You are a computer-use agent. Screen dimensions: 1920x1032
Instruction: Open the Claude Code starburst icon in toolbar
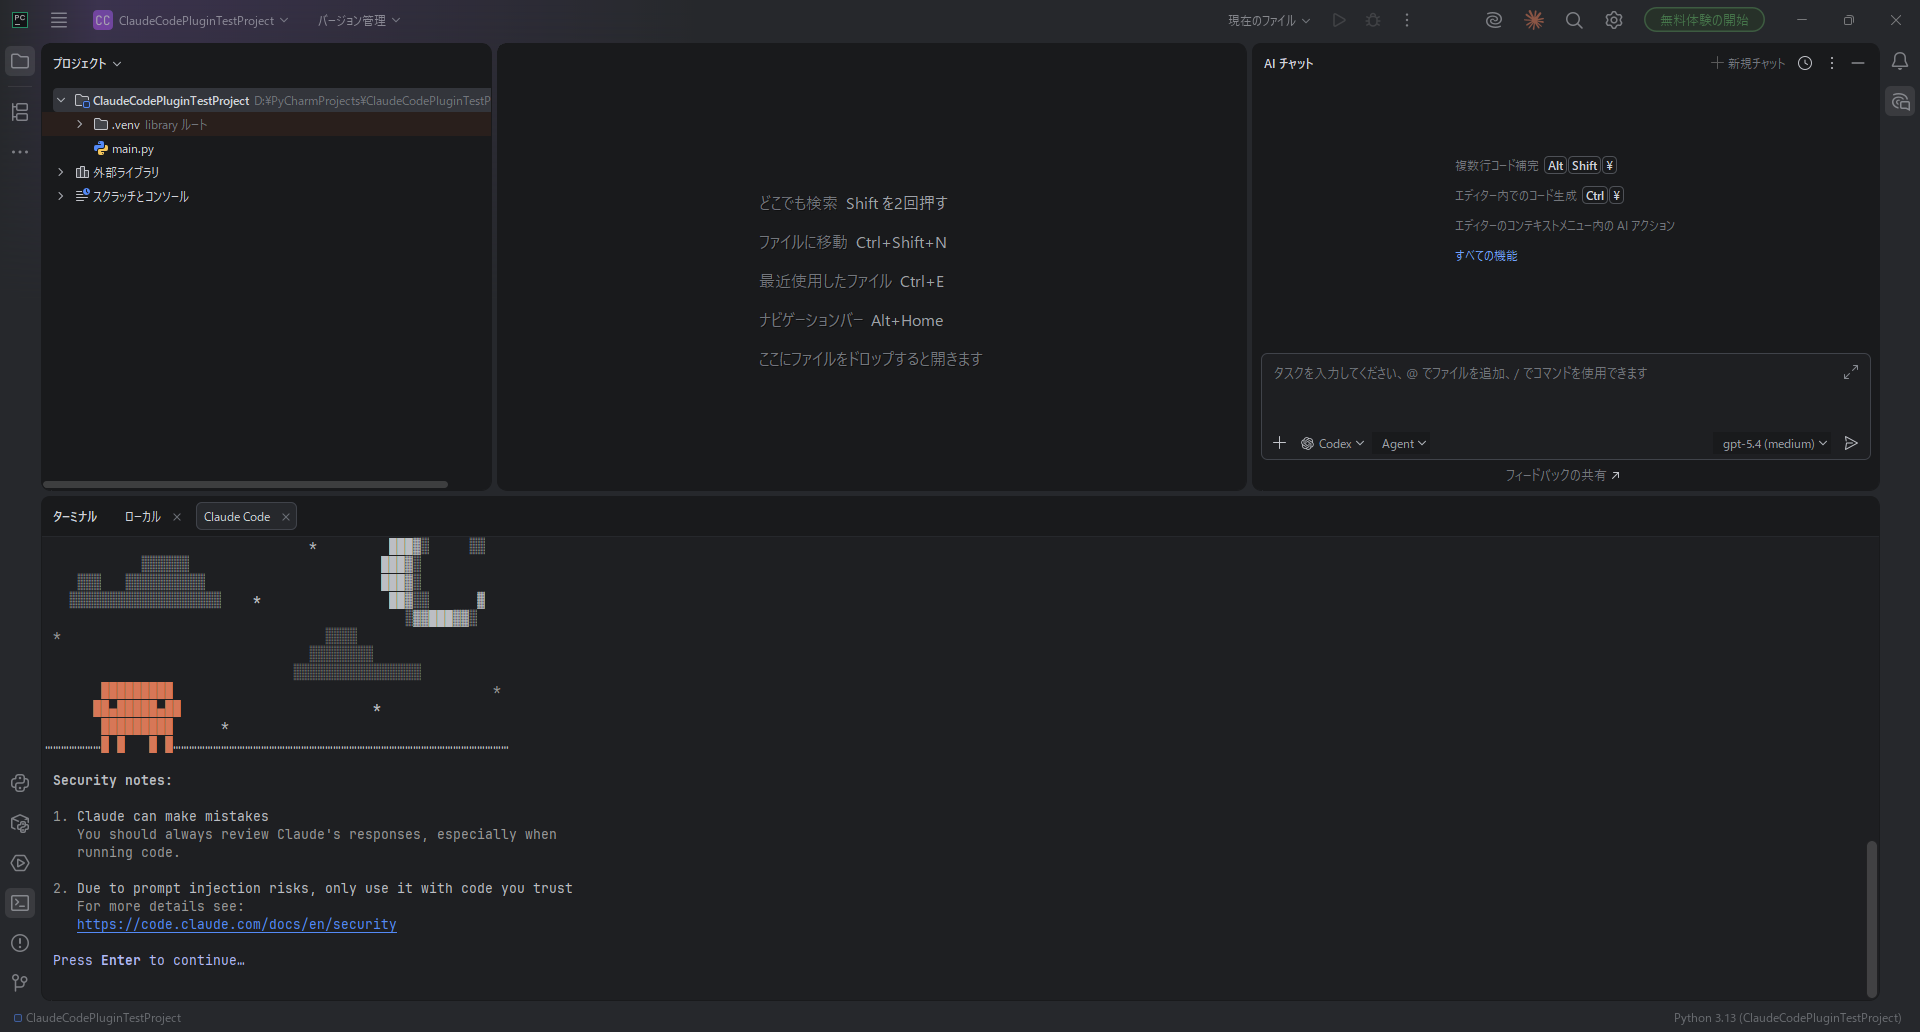point(1533,20)
